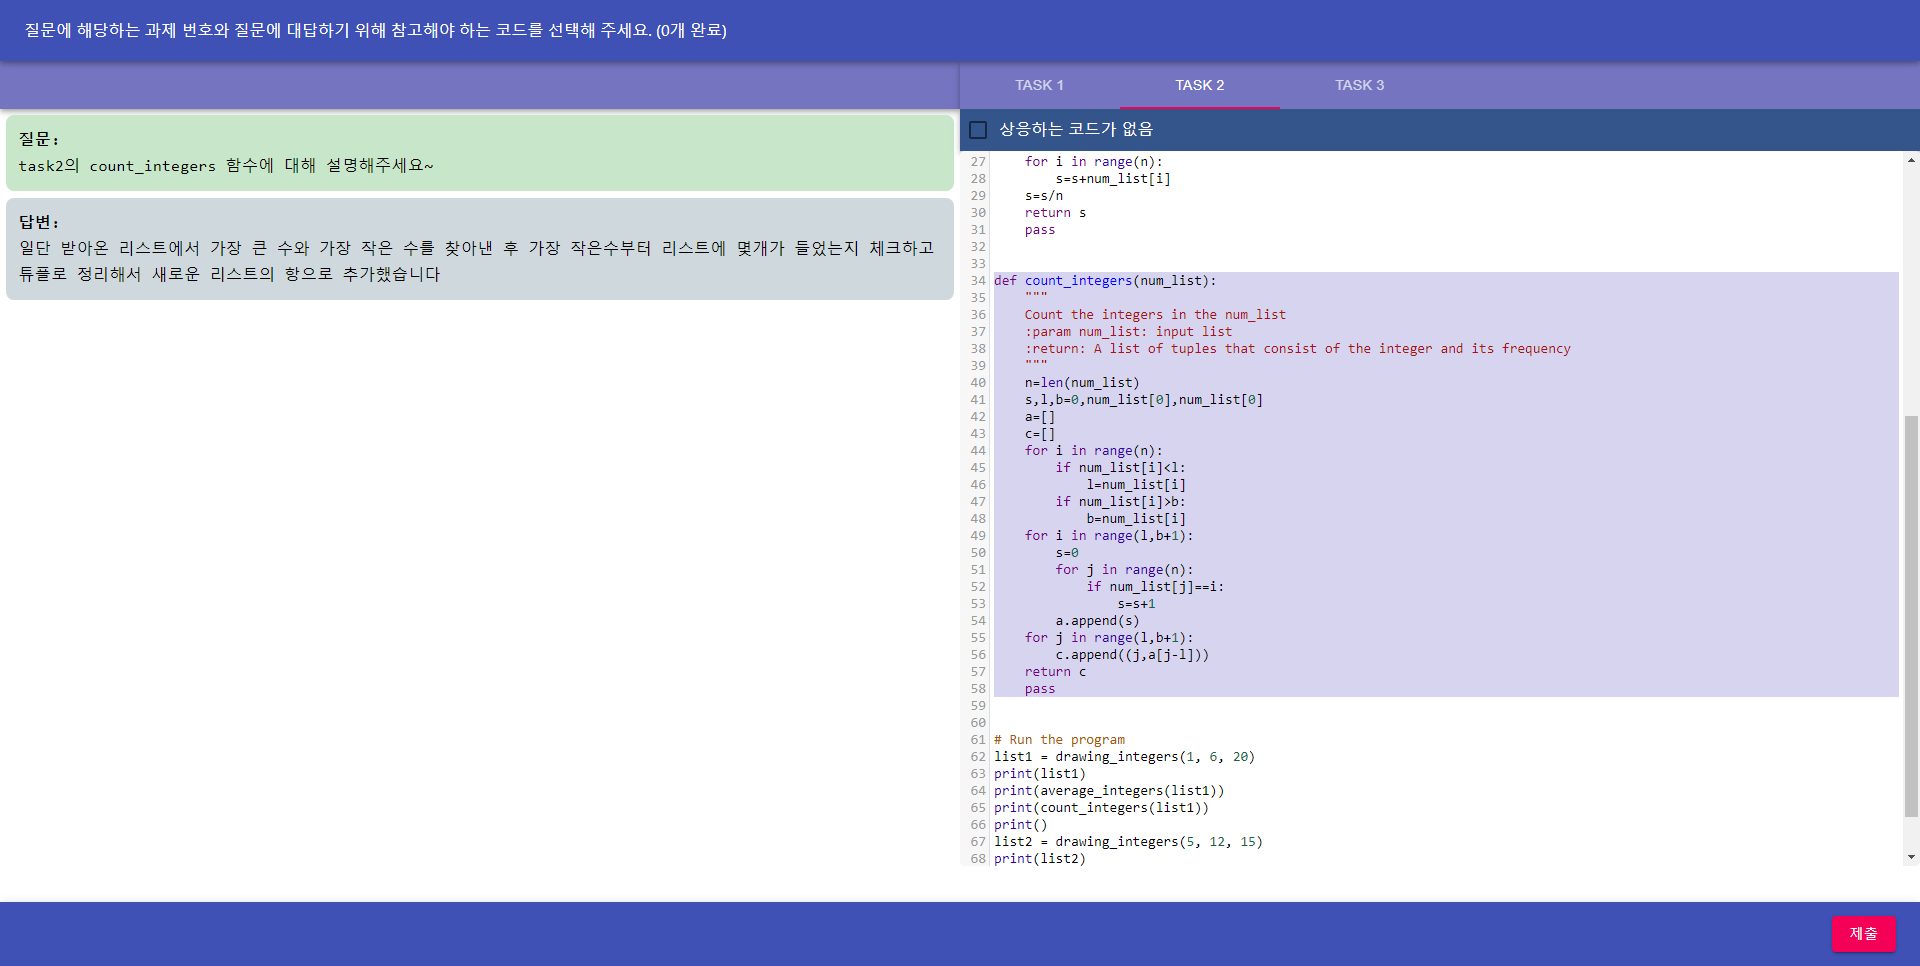Click the '# Run the program' comment line
This screenshot has width=1920, height=966.
pyautogui.click(x=1059, y=740)
